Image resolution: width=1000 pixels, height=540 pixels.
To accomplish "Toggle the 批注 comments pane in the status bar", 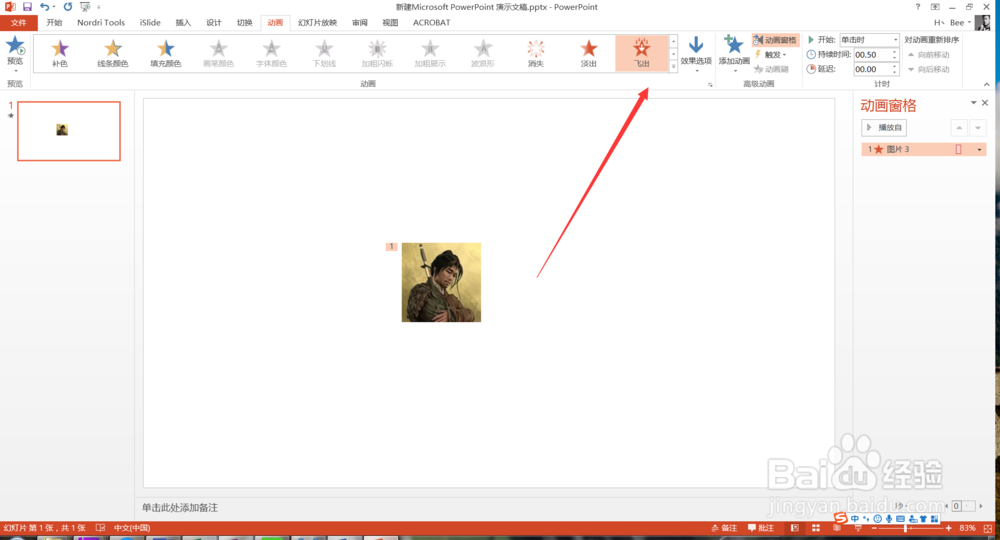I will pos(761,528).
